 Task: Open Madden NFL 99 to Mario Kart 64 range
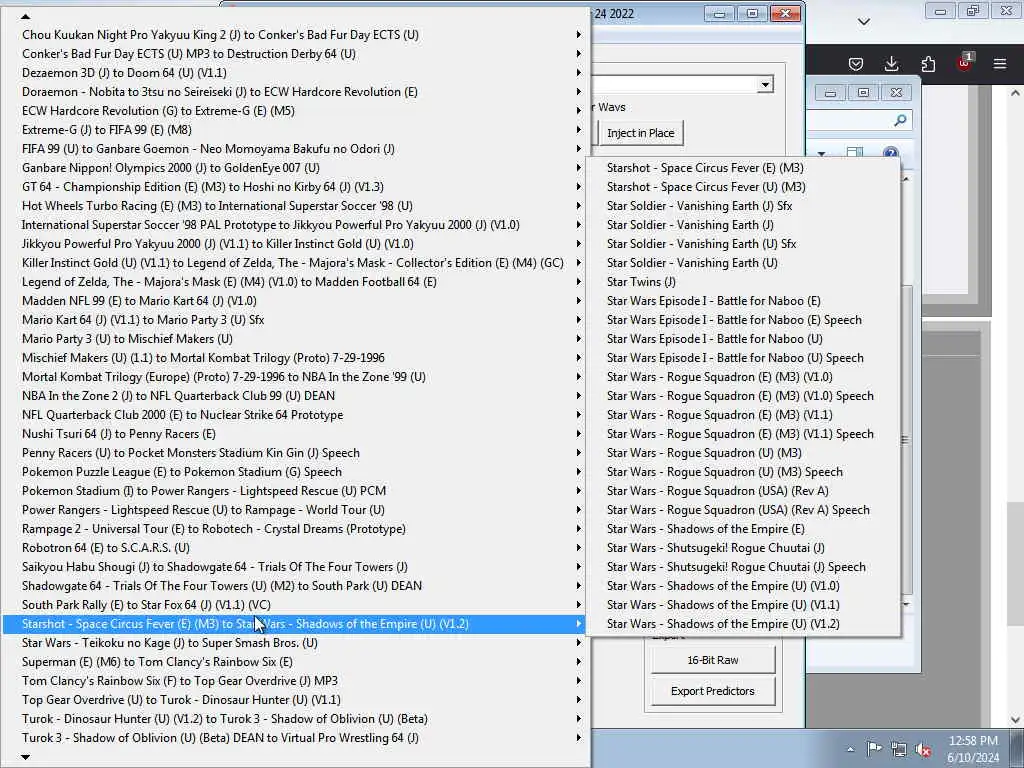tap(296, 301)
